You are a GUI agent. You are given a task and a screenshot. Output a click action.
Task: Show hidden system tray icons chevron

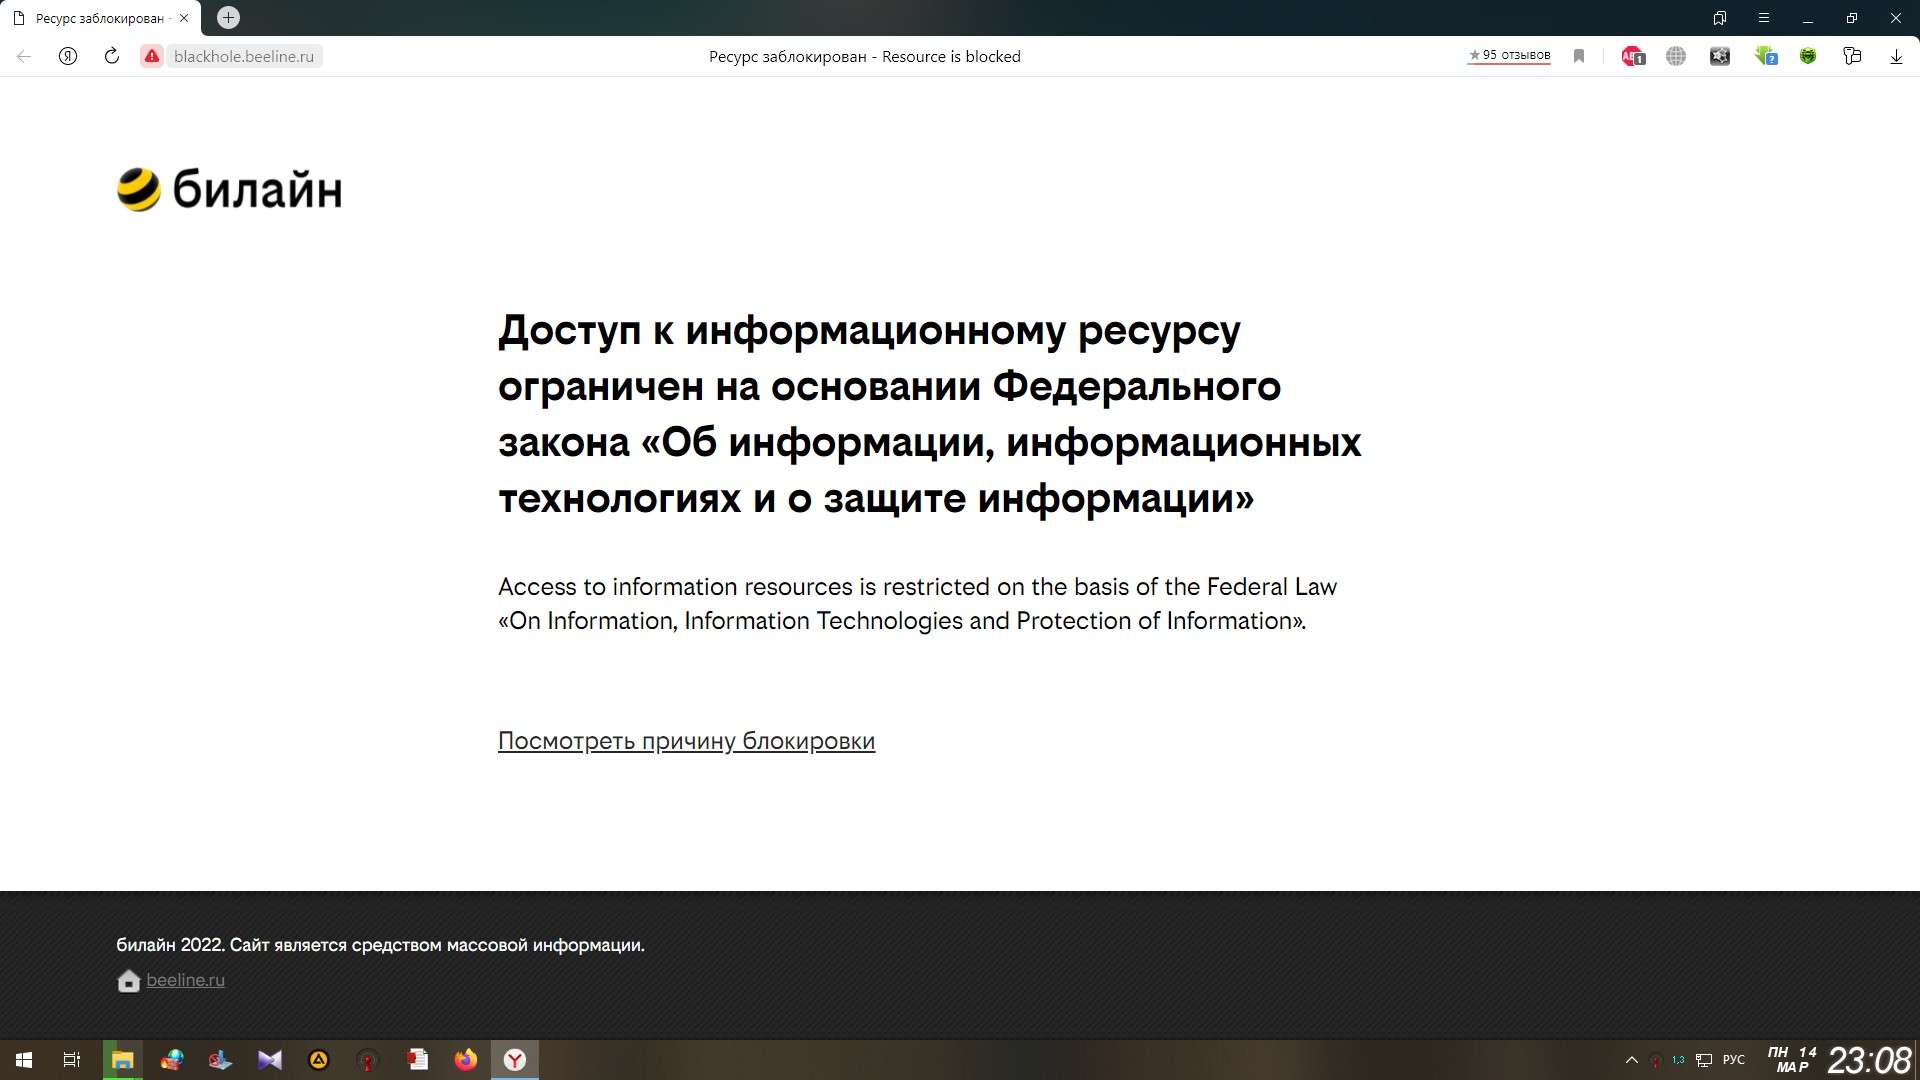coord(1632,1060)
